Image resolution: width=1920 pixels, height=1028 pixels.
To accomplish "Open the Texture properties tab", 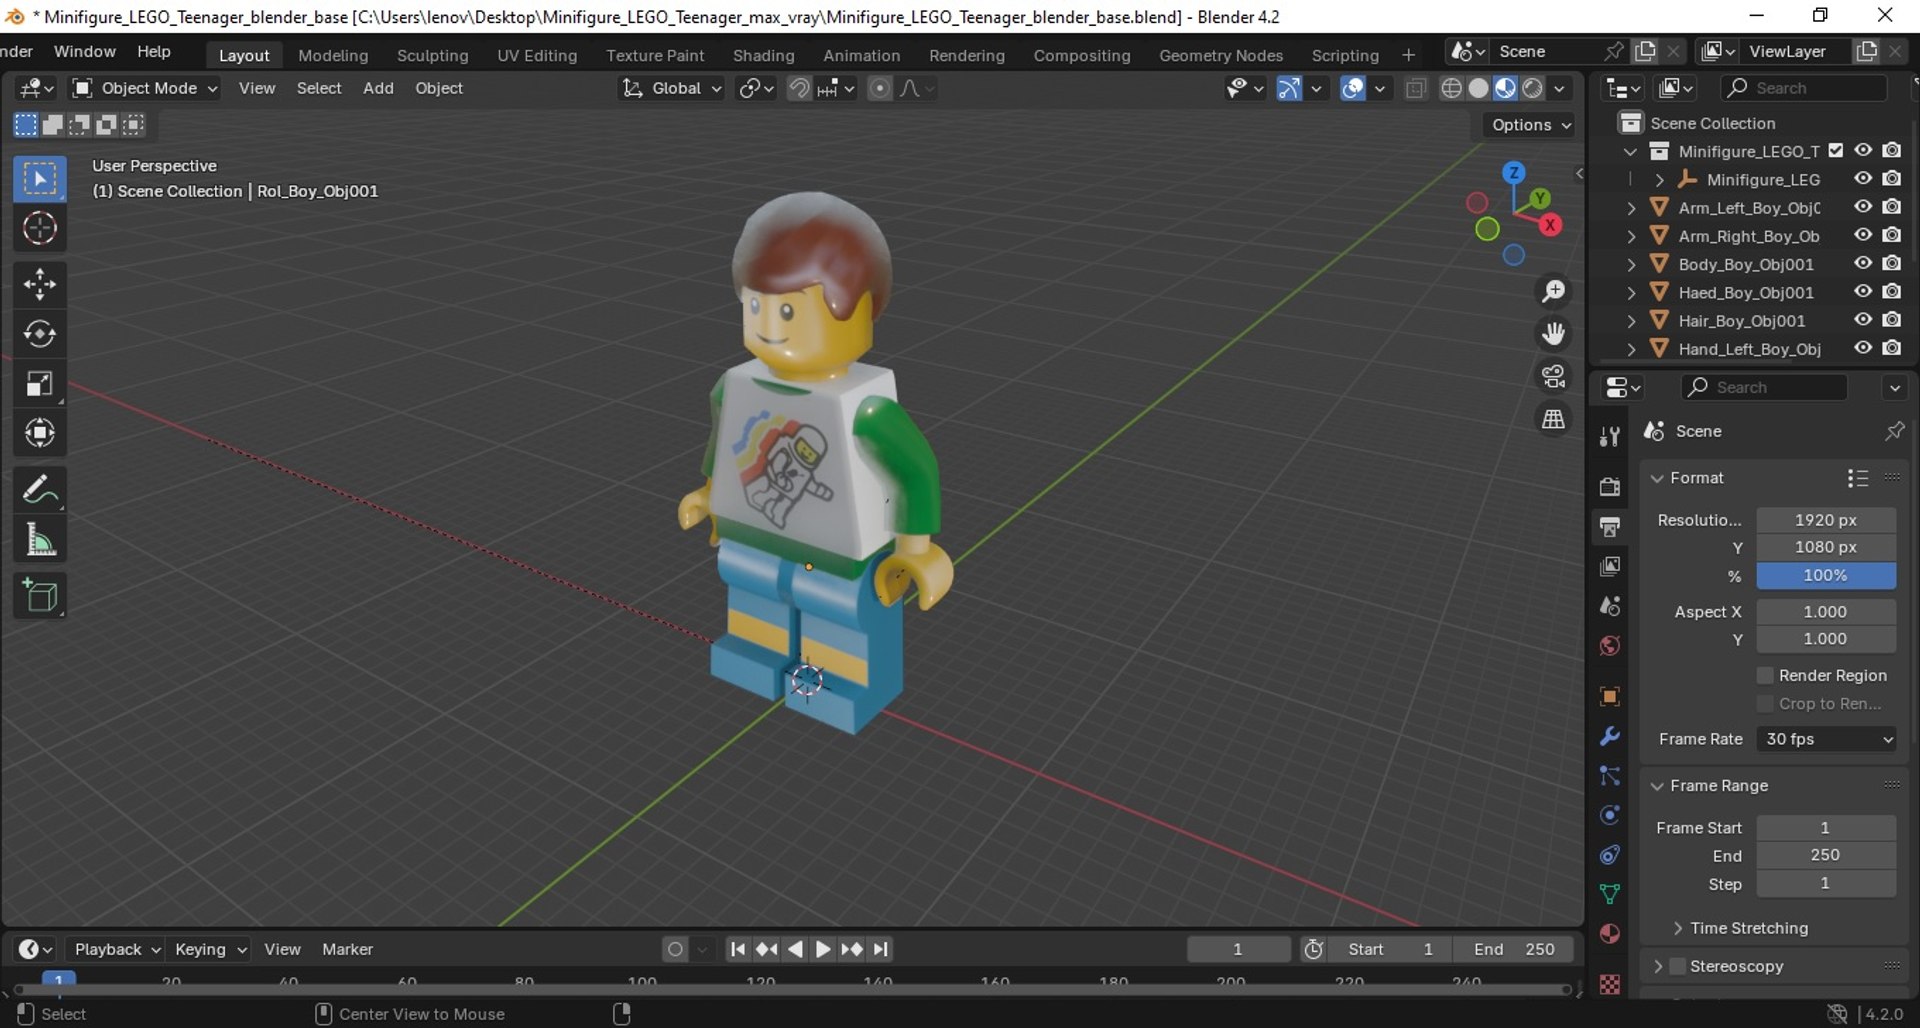I will [1610, 985].
